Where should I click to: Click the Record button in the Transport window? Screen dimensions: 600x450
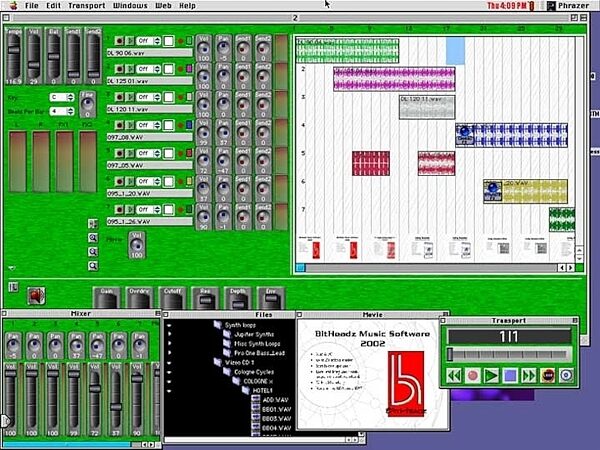point(473,375)
